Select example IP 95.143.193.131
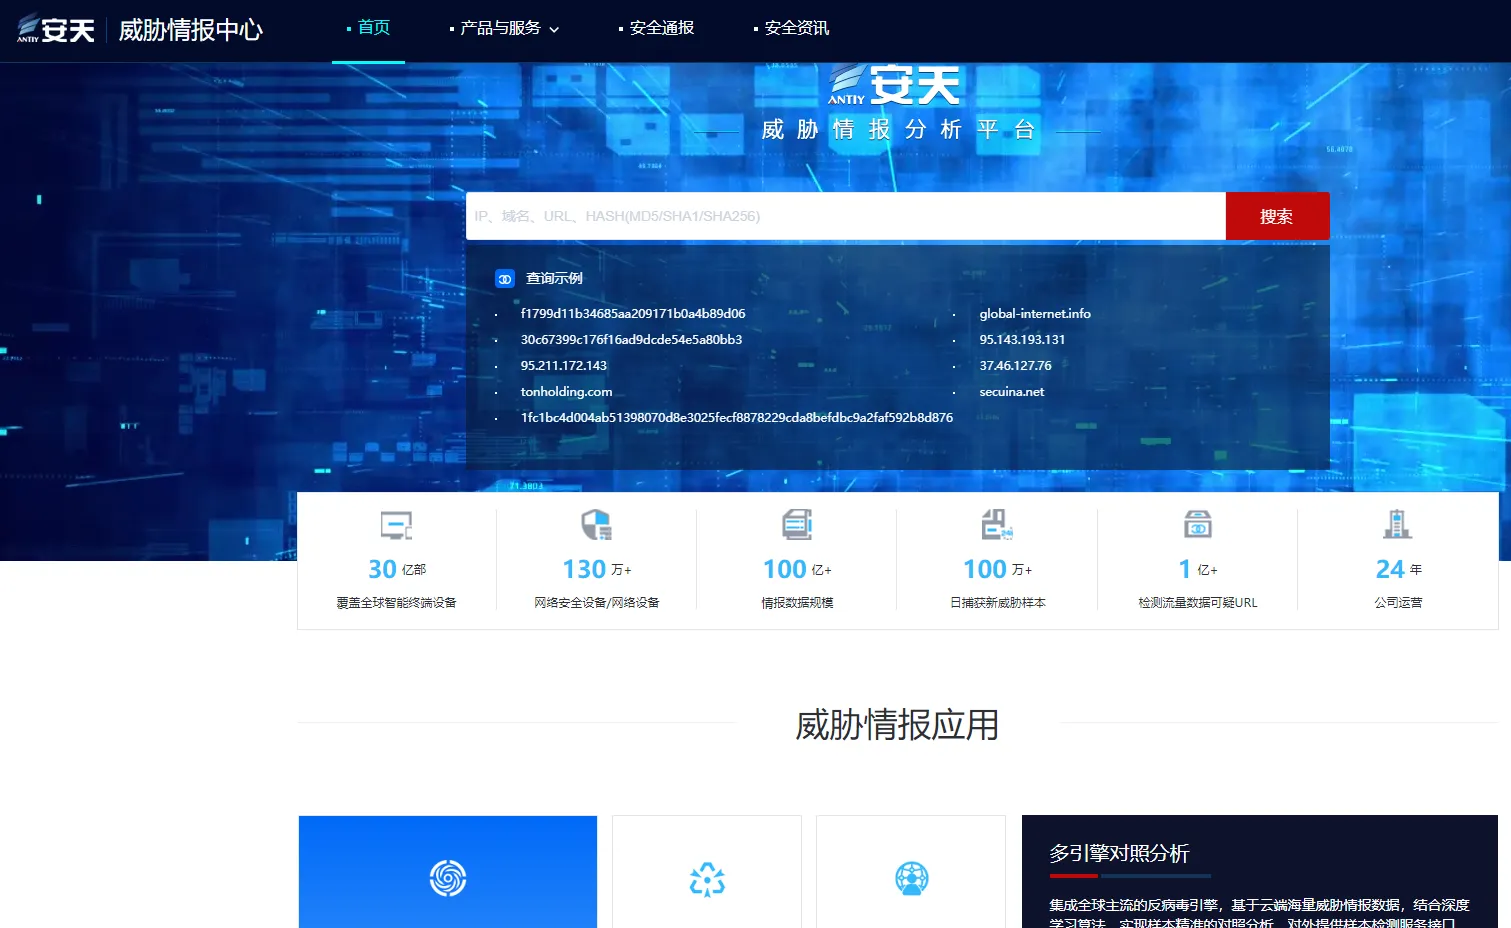 (1022, 340)
